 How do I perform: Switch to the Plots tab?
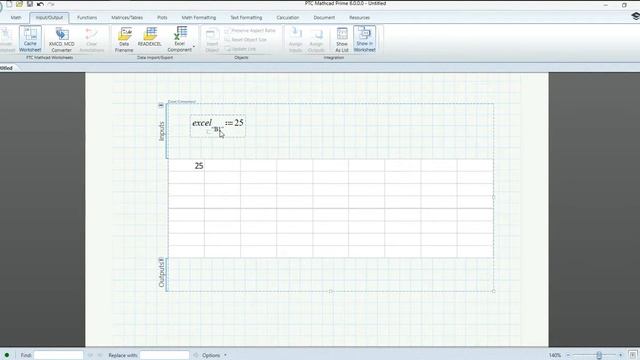pos(162,18)
